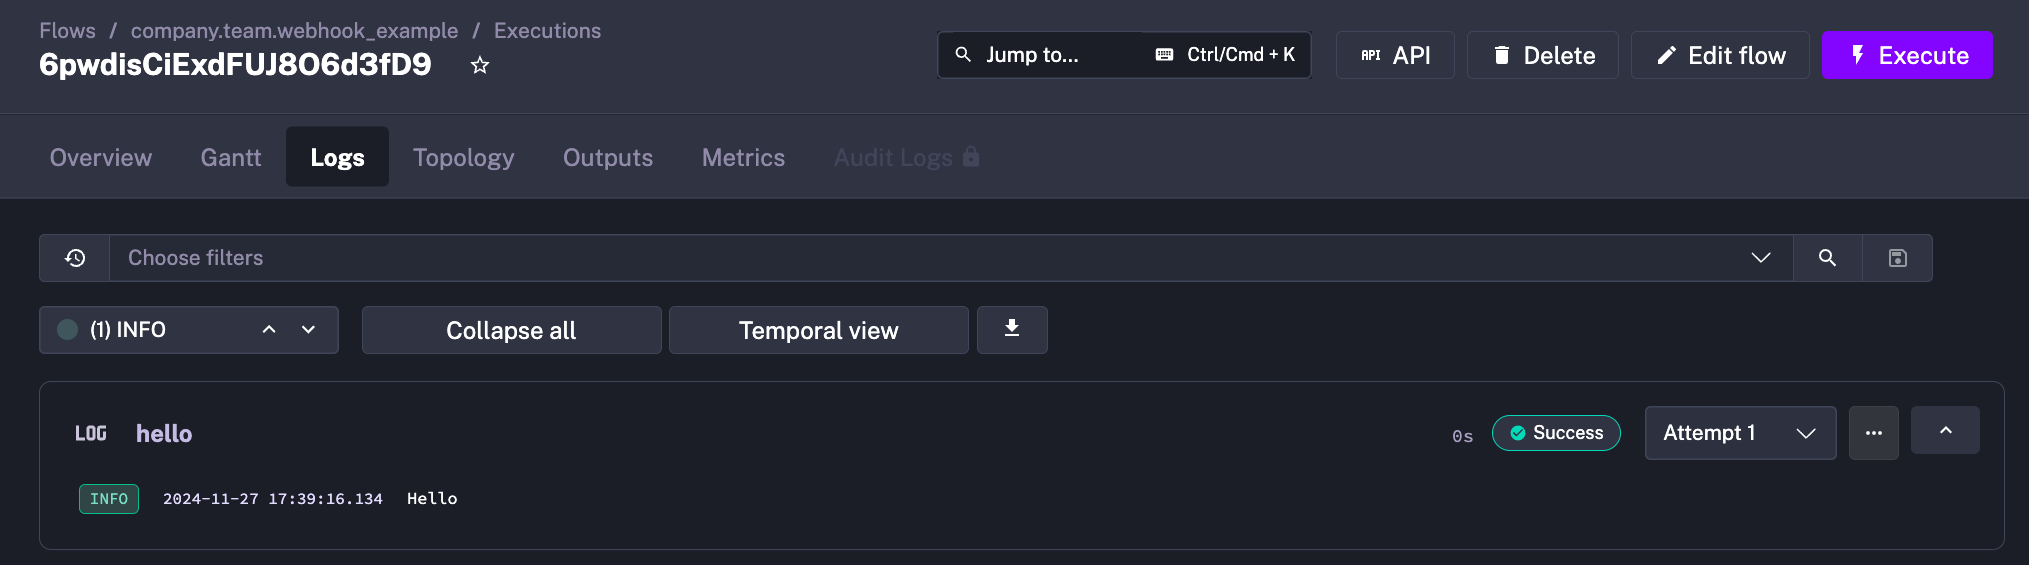The height and width of the screenshot is (565, 2029).
Task: Open the Topology tab
Action: (x=463, y=157)
